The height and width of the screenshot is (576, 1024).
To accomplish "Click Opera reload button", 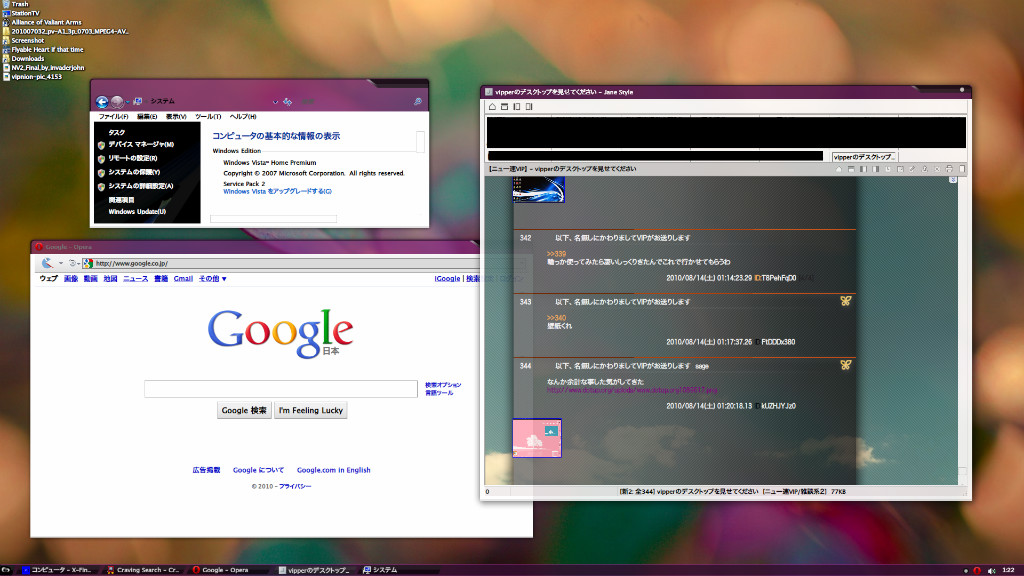I will pyautogui.click(x=73, y=263).
